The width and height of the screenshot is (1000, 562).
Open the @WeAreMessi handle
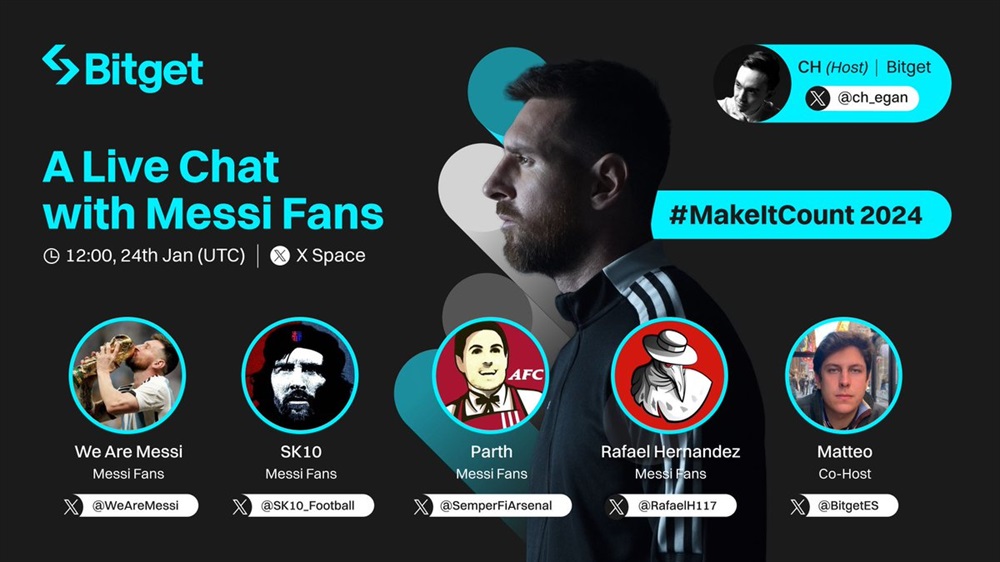coord(130,506)
